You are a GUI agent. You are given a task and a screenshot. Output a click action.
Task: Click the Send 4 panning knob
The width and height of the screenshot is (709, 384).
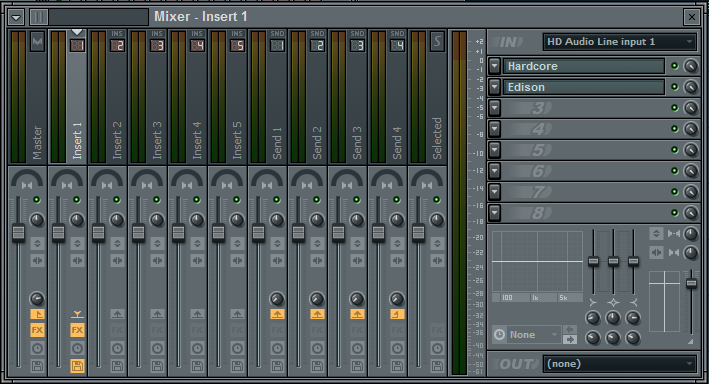coord(387,180)
